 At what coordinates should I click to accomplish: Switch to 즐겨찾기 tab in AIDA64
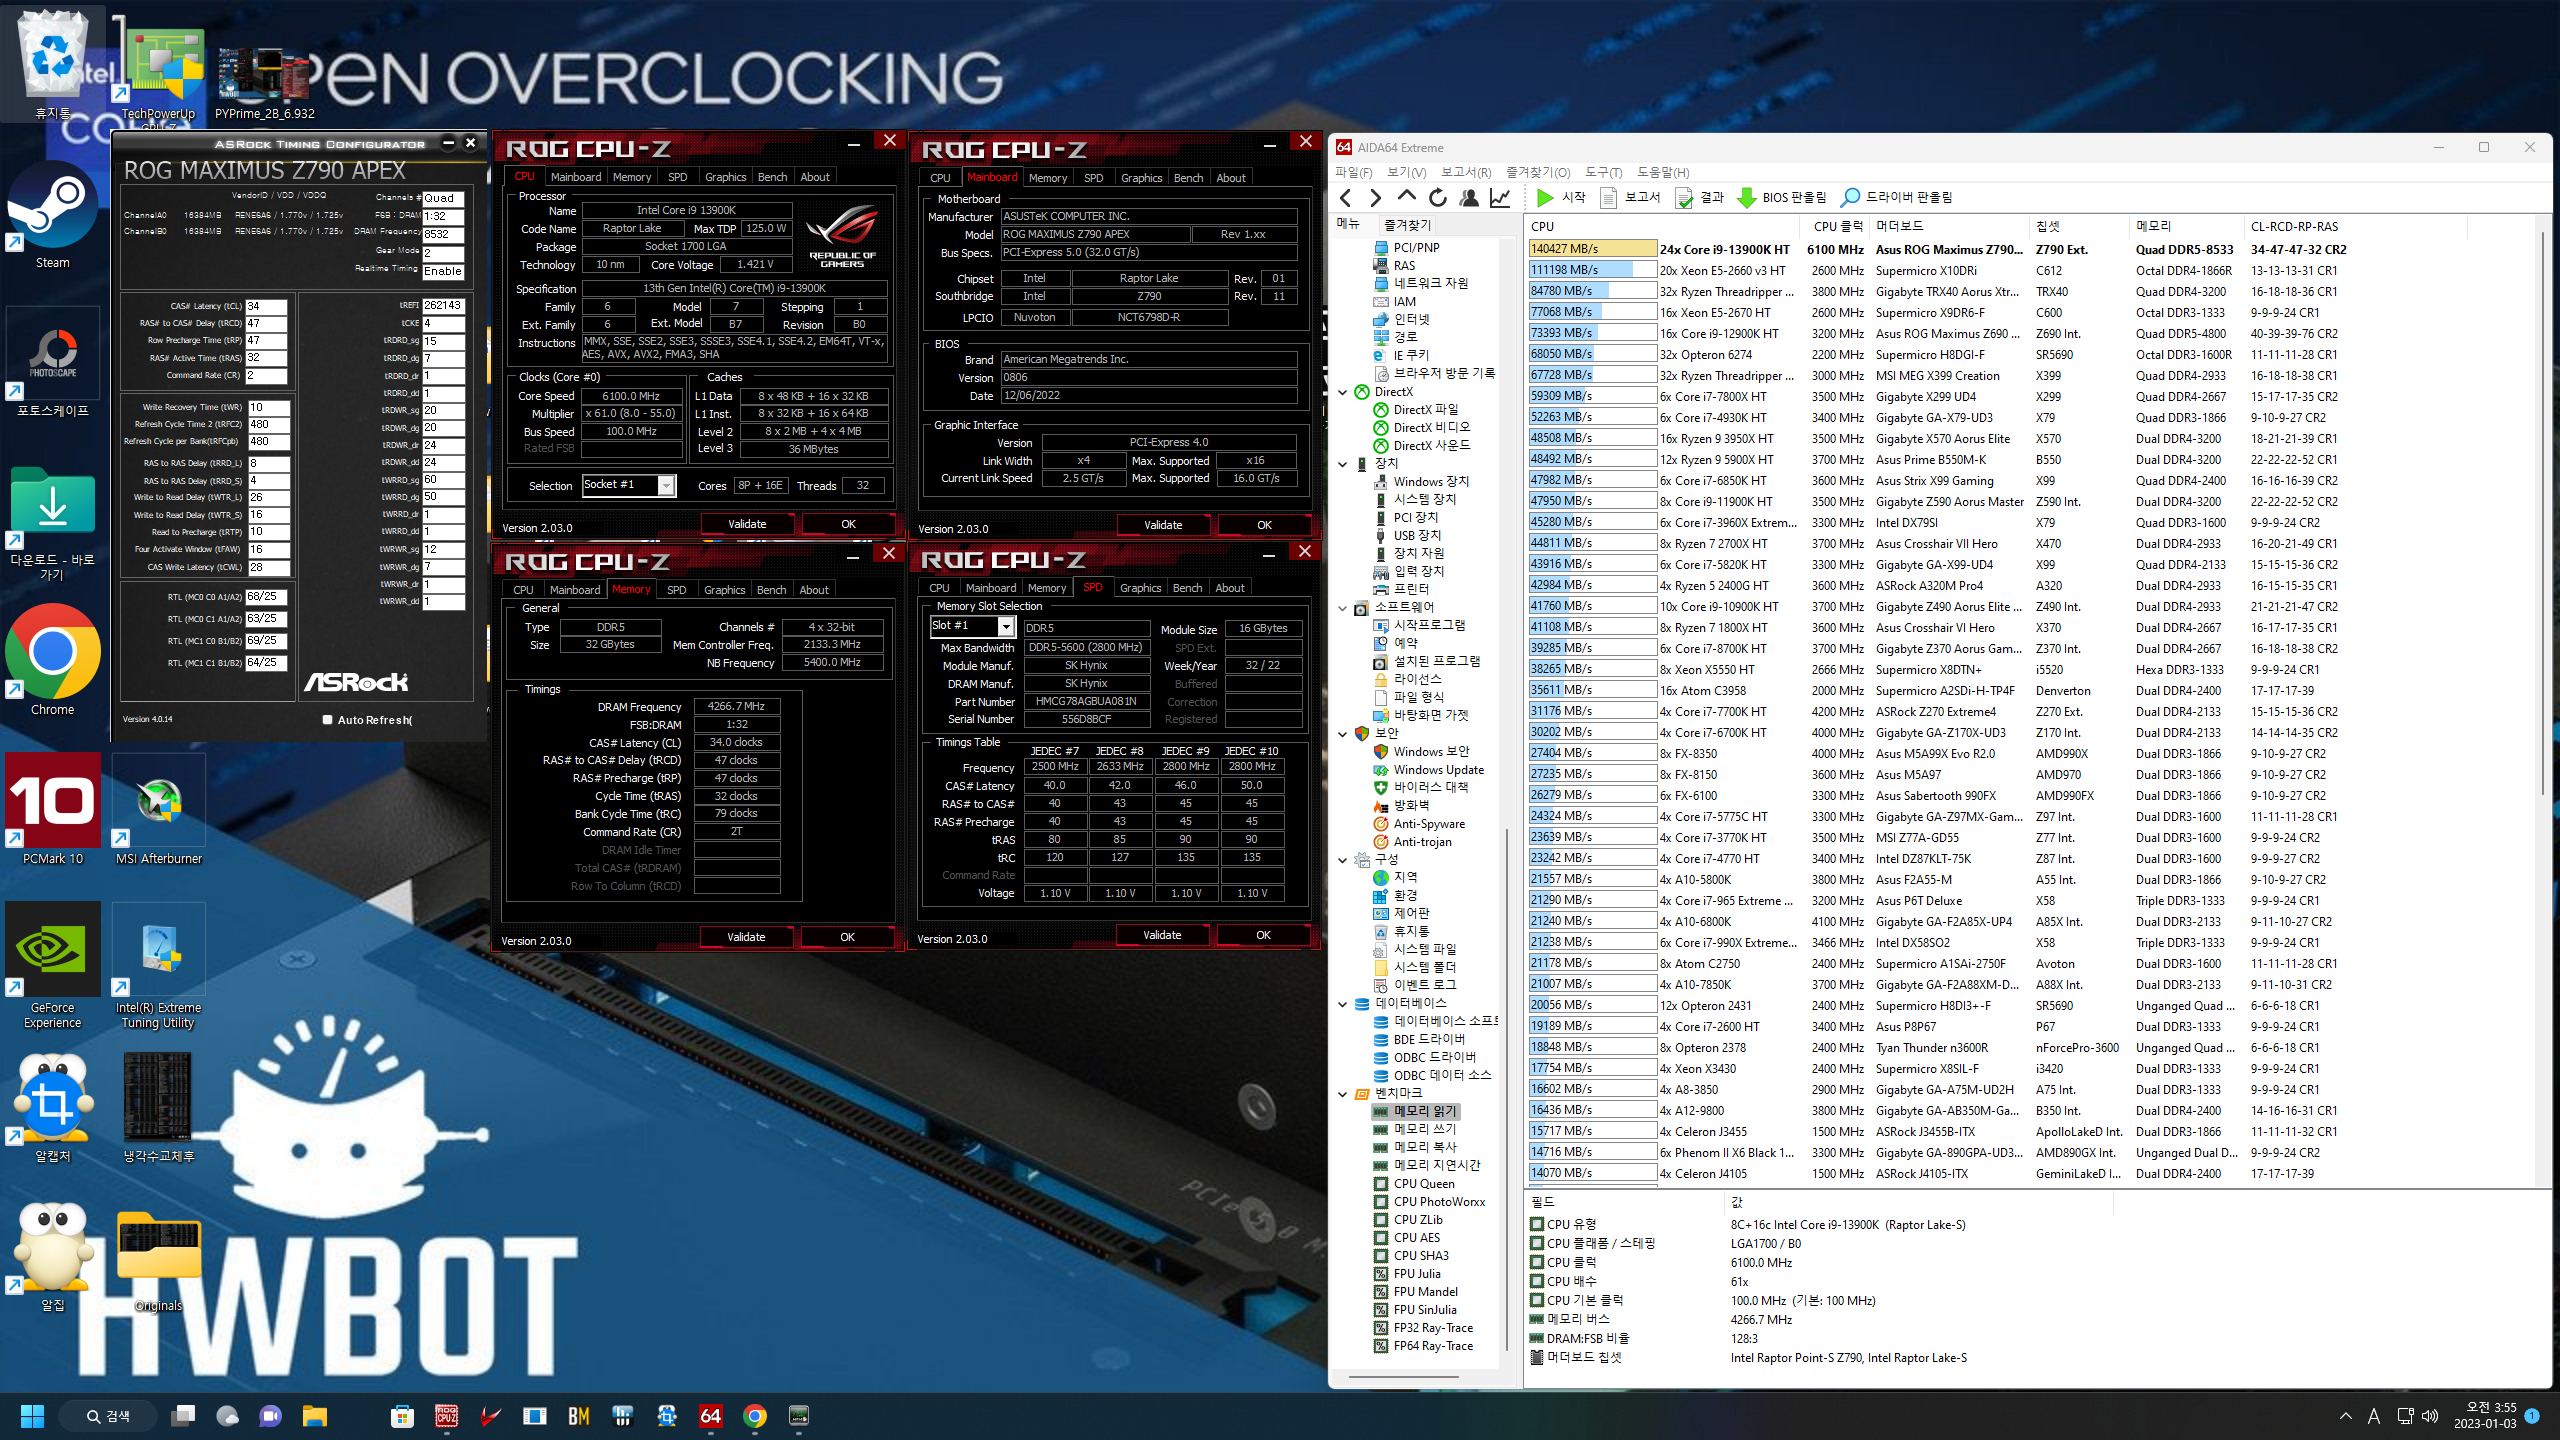[1407, 225]
